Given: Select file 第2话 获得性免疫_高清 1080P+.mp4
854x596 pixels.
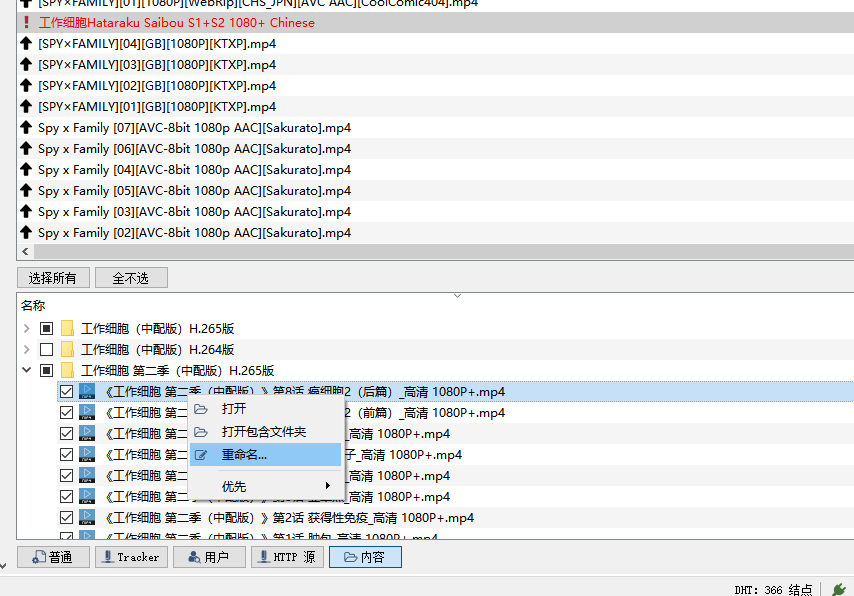Looking at the screenshot, I should click(290, 518).
